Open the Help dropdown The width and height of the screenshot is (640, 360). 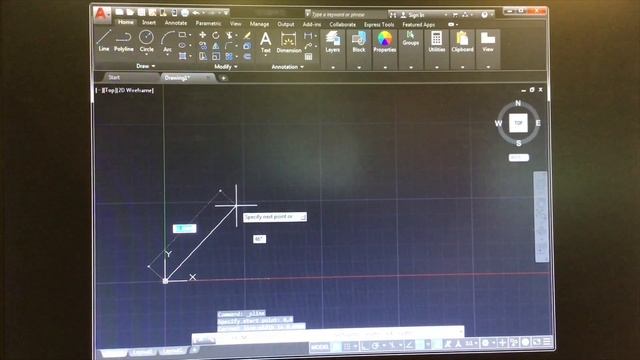492,15
